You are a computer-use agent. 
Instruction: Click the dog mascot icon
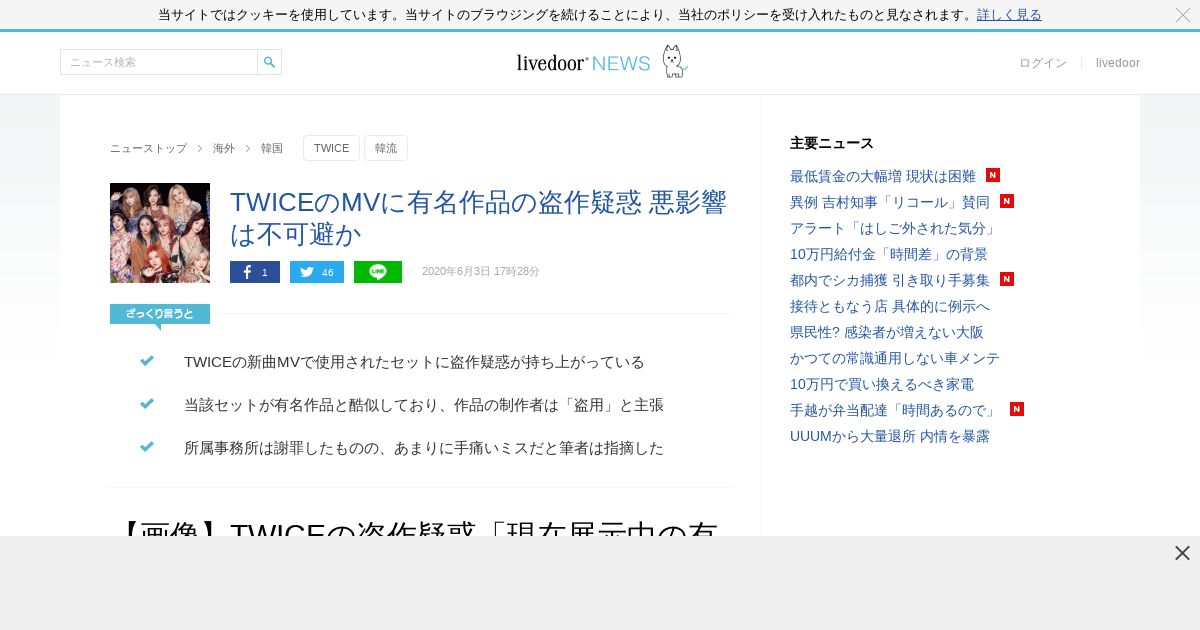pos(675,62)
